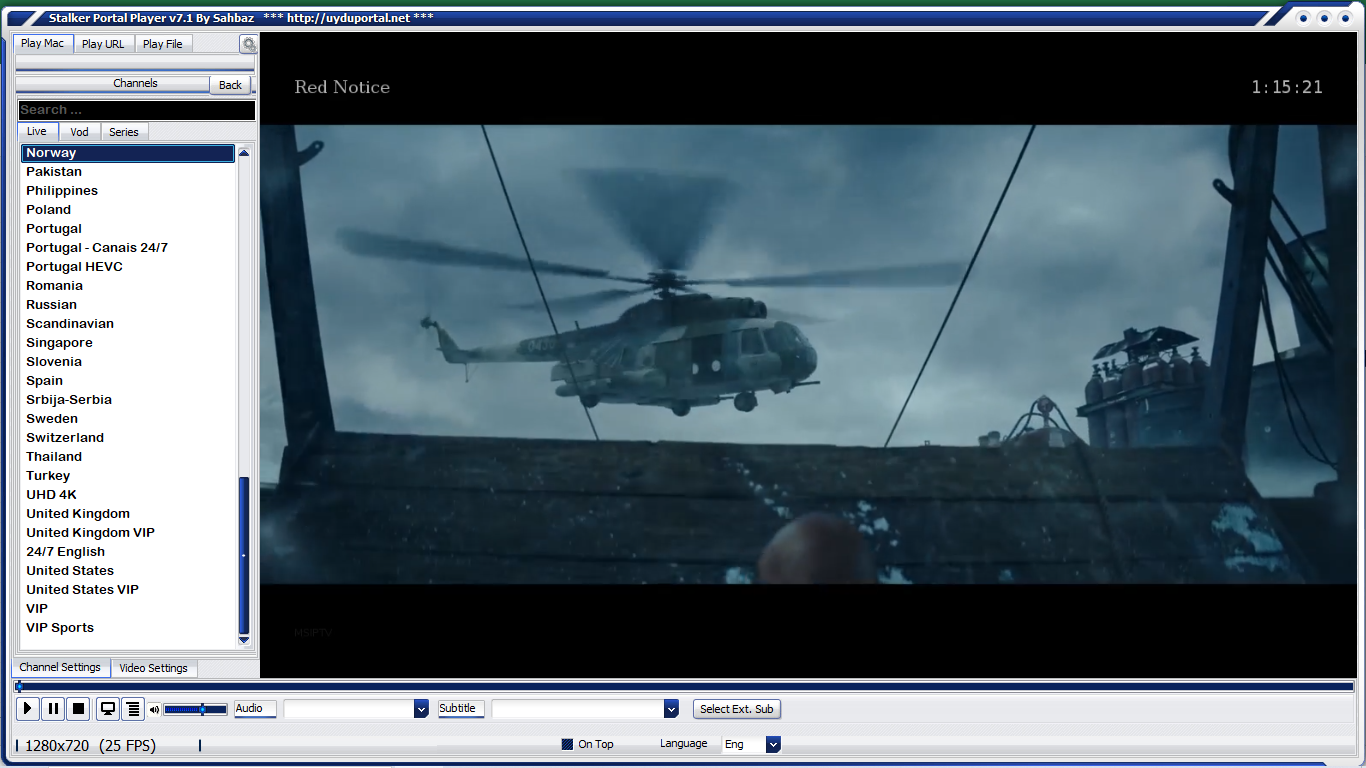
Task: Select United Kingdom VIP category
Action: (128, 533)
